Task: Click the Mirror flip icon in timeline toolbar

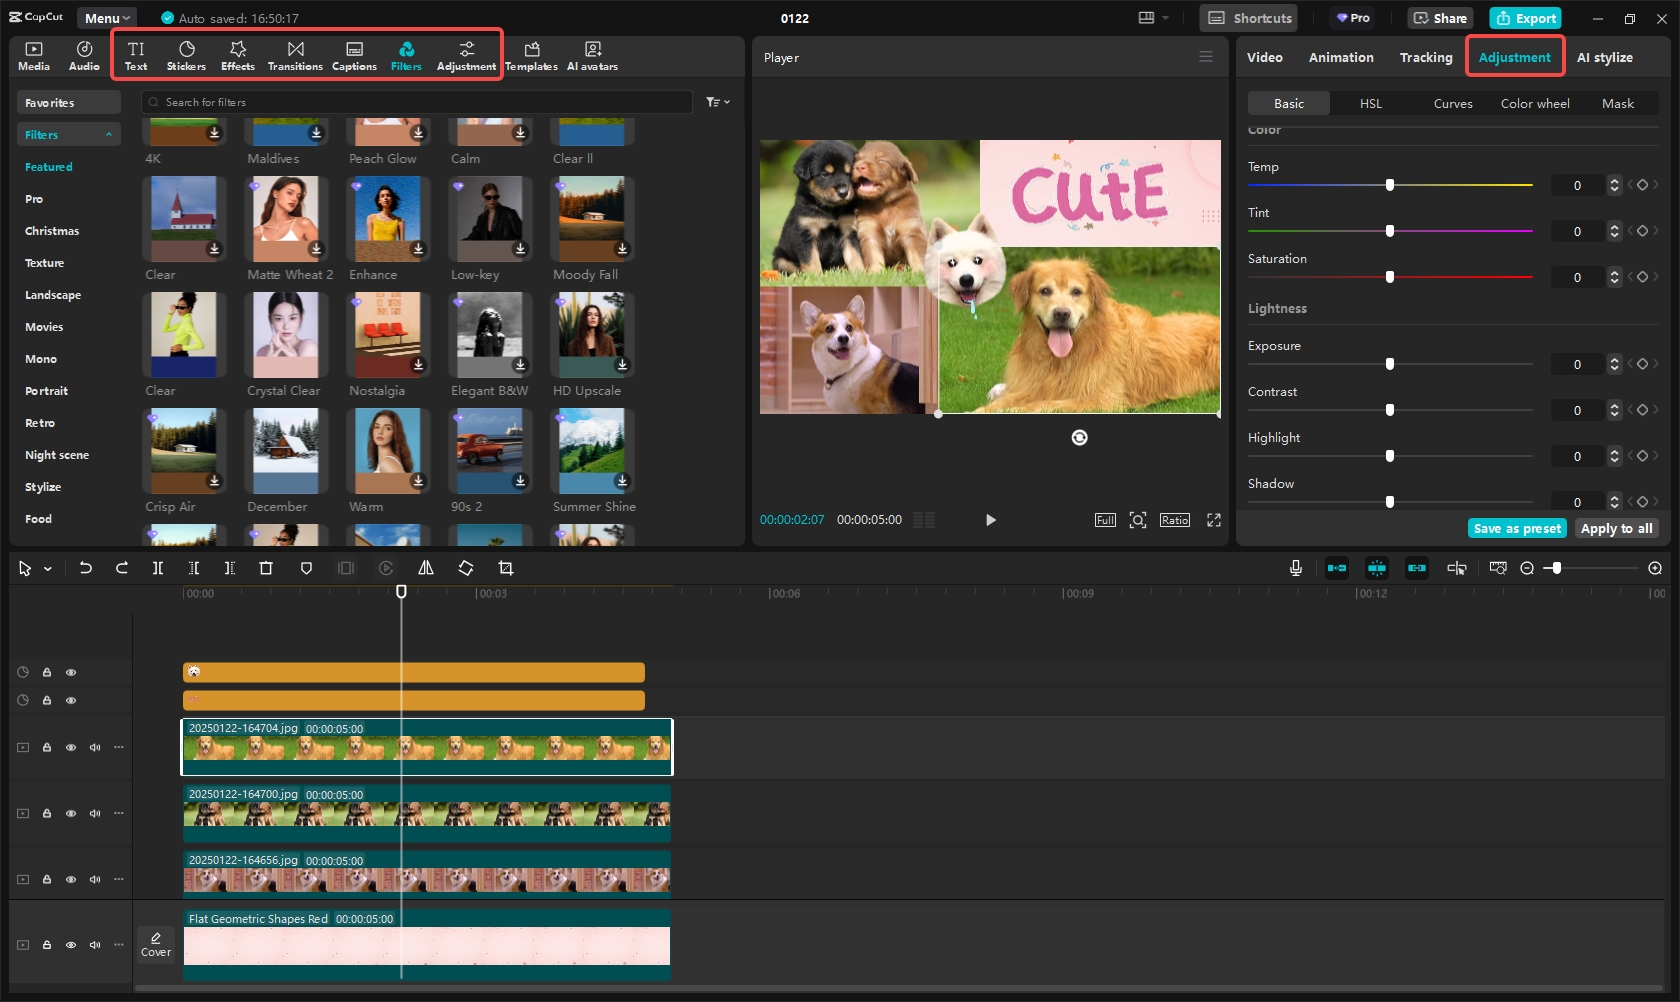Action: click(x=426, y=568)
